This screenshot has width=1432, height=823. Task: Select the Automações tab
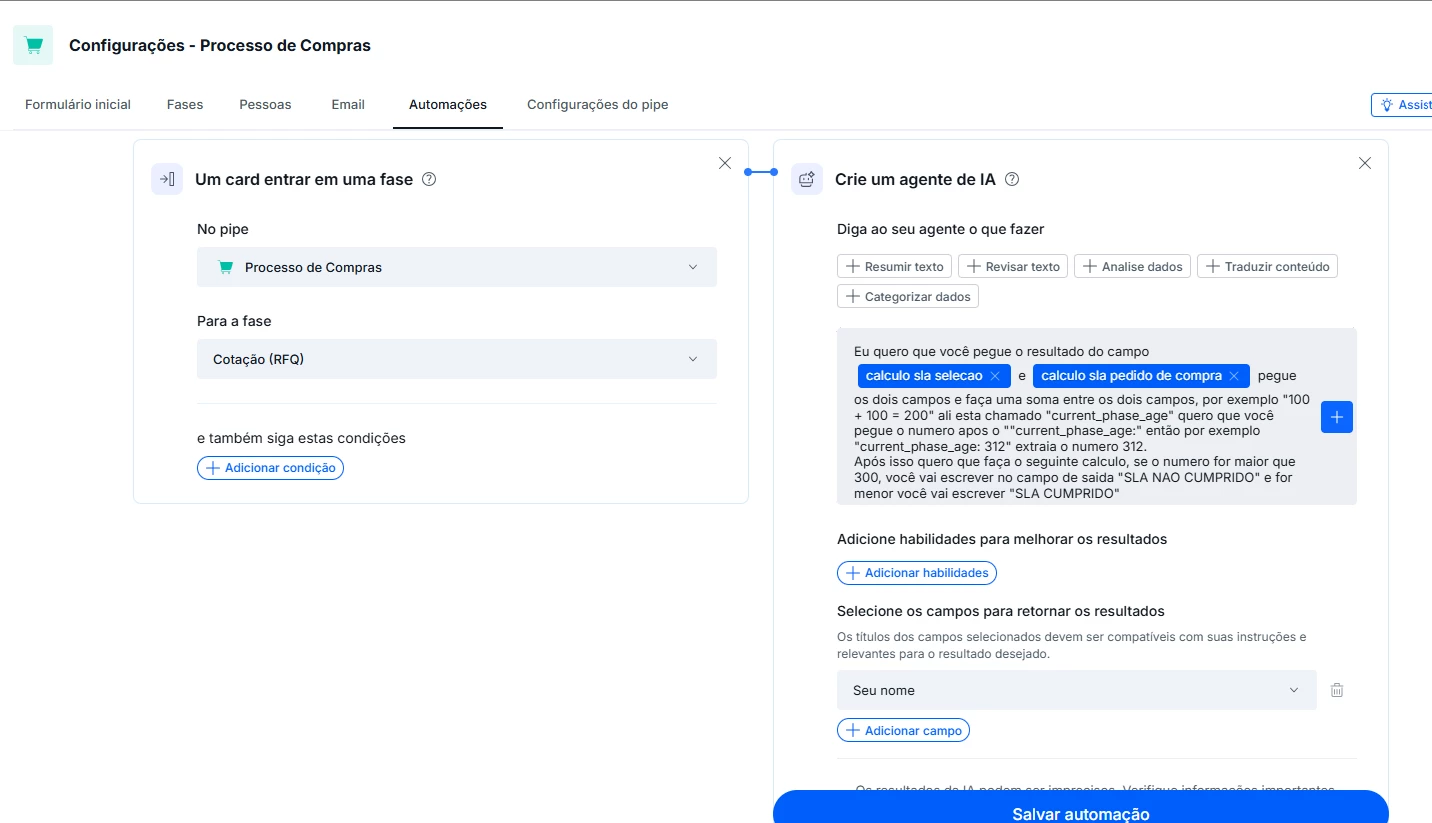(x=448, y=104)
